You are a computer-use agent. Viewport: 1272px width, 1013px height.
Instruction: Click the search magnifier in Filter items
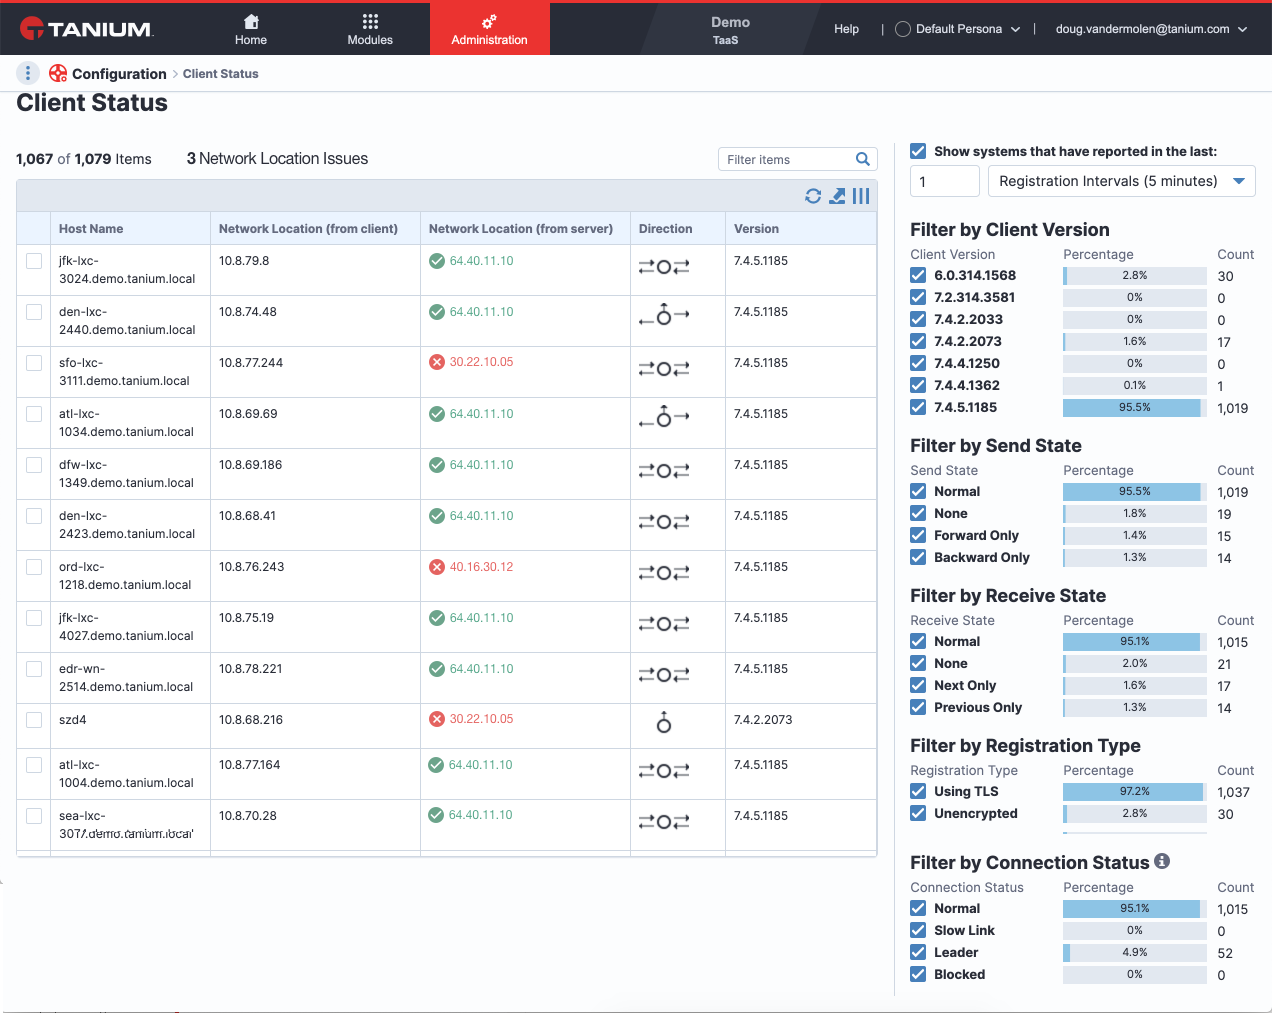tap(863, 159)
